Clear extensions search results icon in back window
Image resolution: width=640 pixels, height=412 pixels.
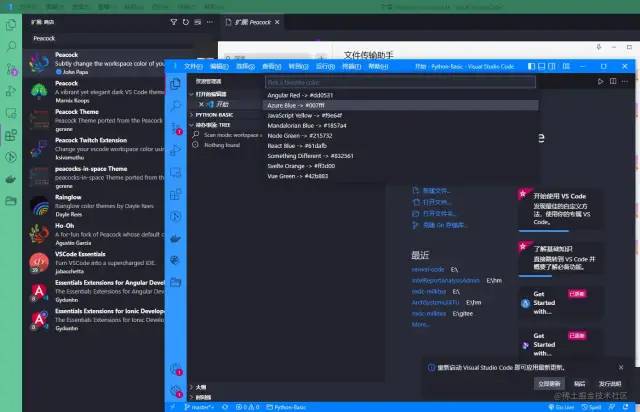click(x=198, y=22)
